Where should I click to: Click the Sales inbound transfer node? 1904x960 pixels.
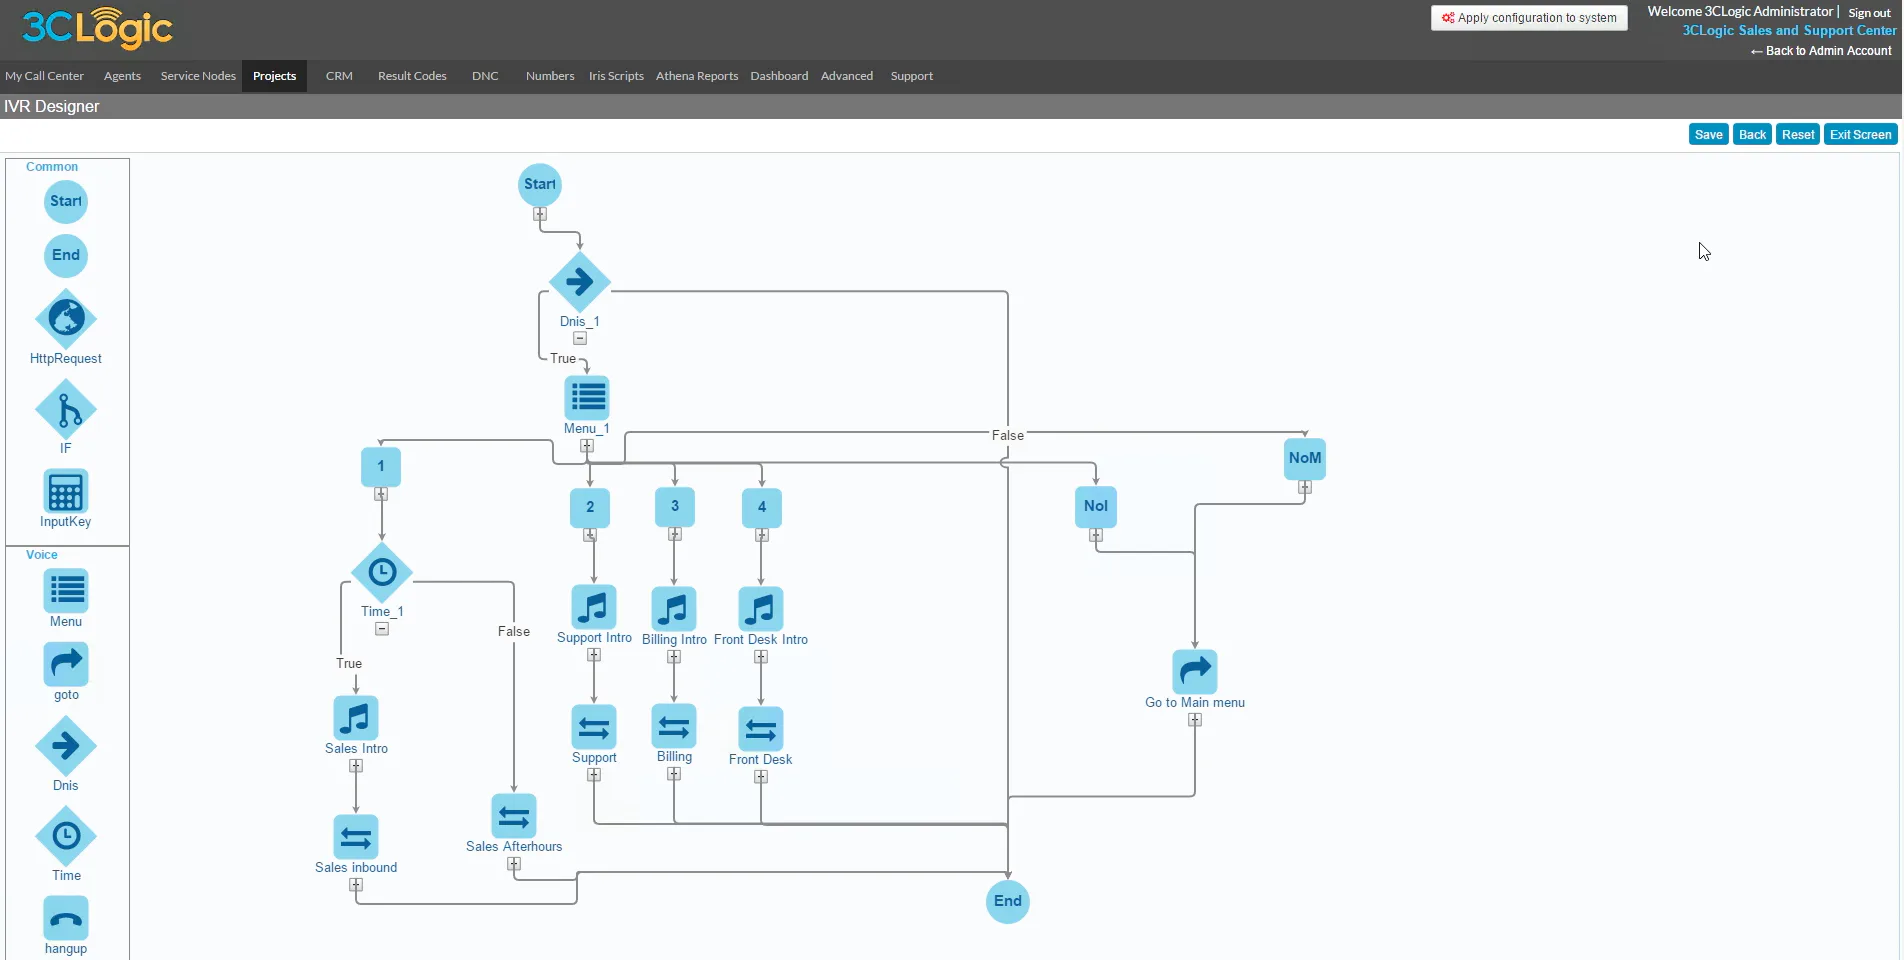(x=356, y=837)
